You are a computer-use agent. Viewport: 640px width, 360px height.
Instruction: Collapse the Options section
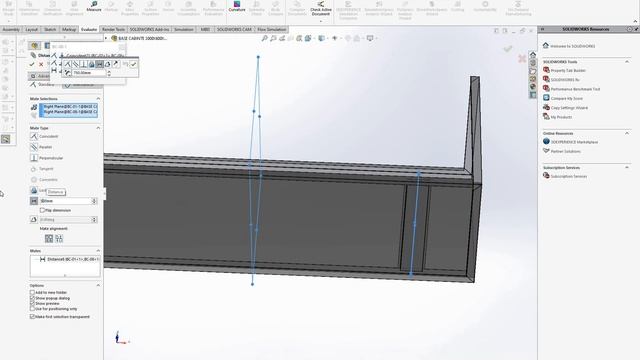[98, 285]
